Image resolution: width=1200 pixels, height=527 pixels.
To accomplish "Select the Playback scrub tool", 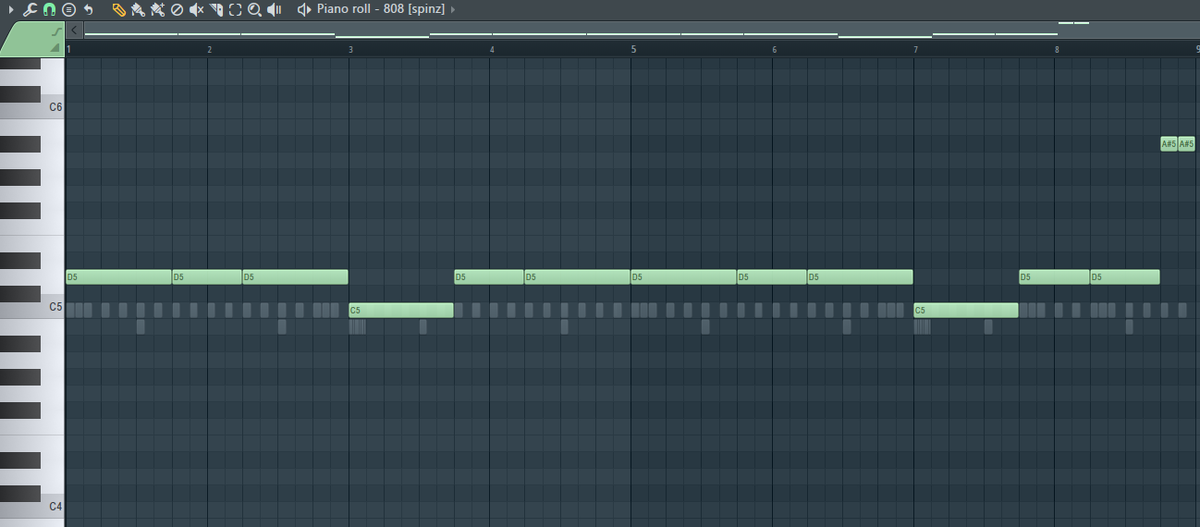I will click(274, 9).
